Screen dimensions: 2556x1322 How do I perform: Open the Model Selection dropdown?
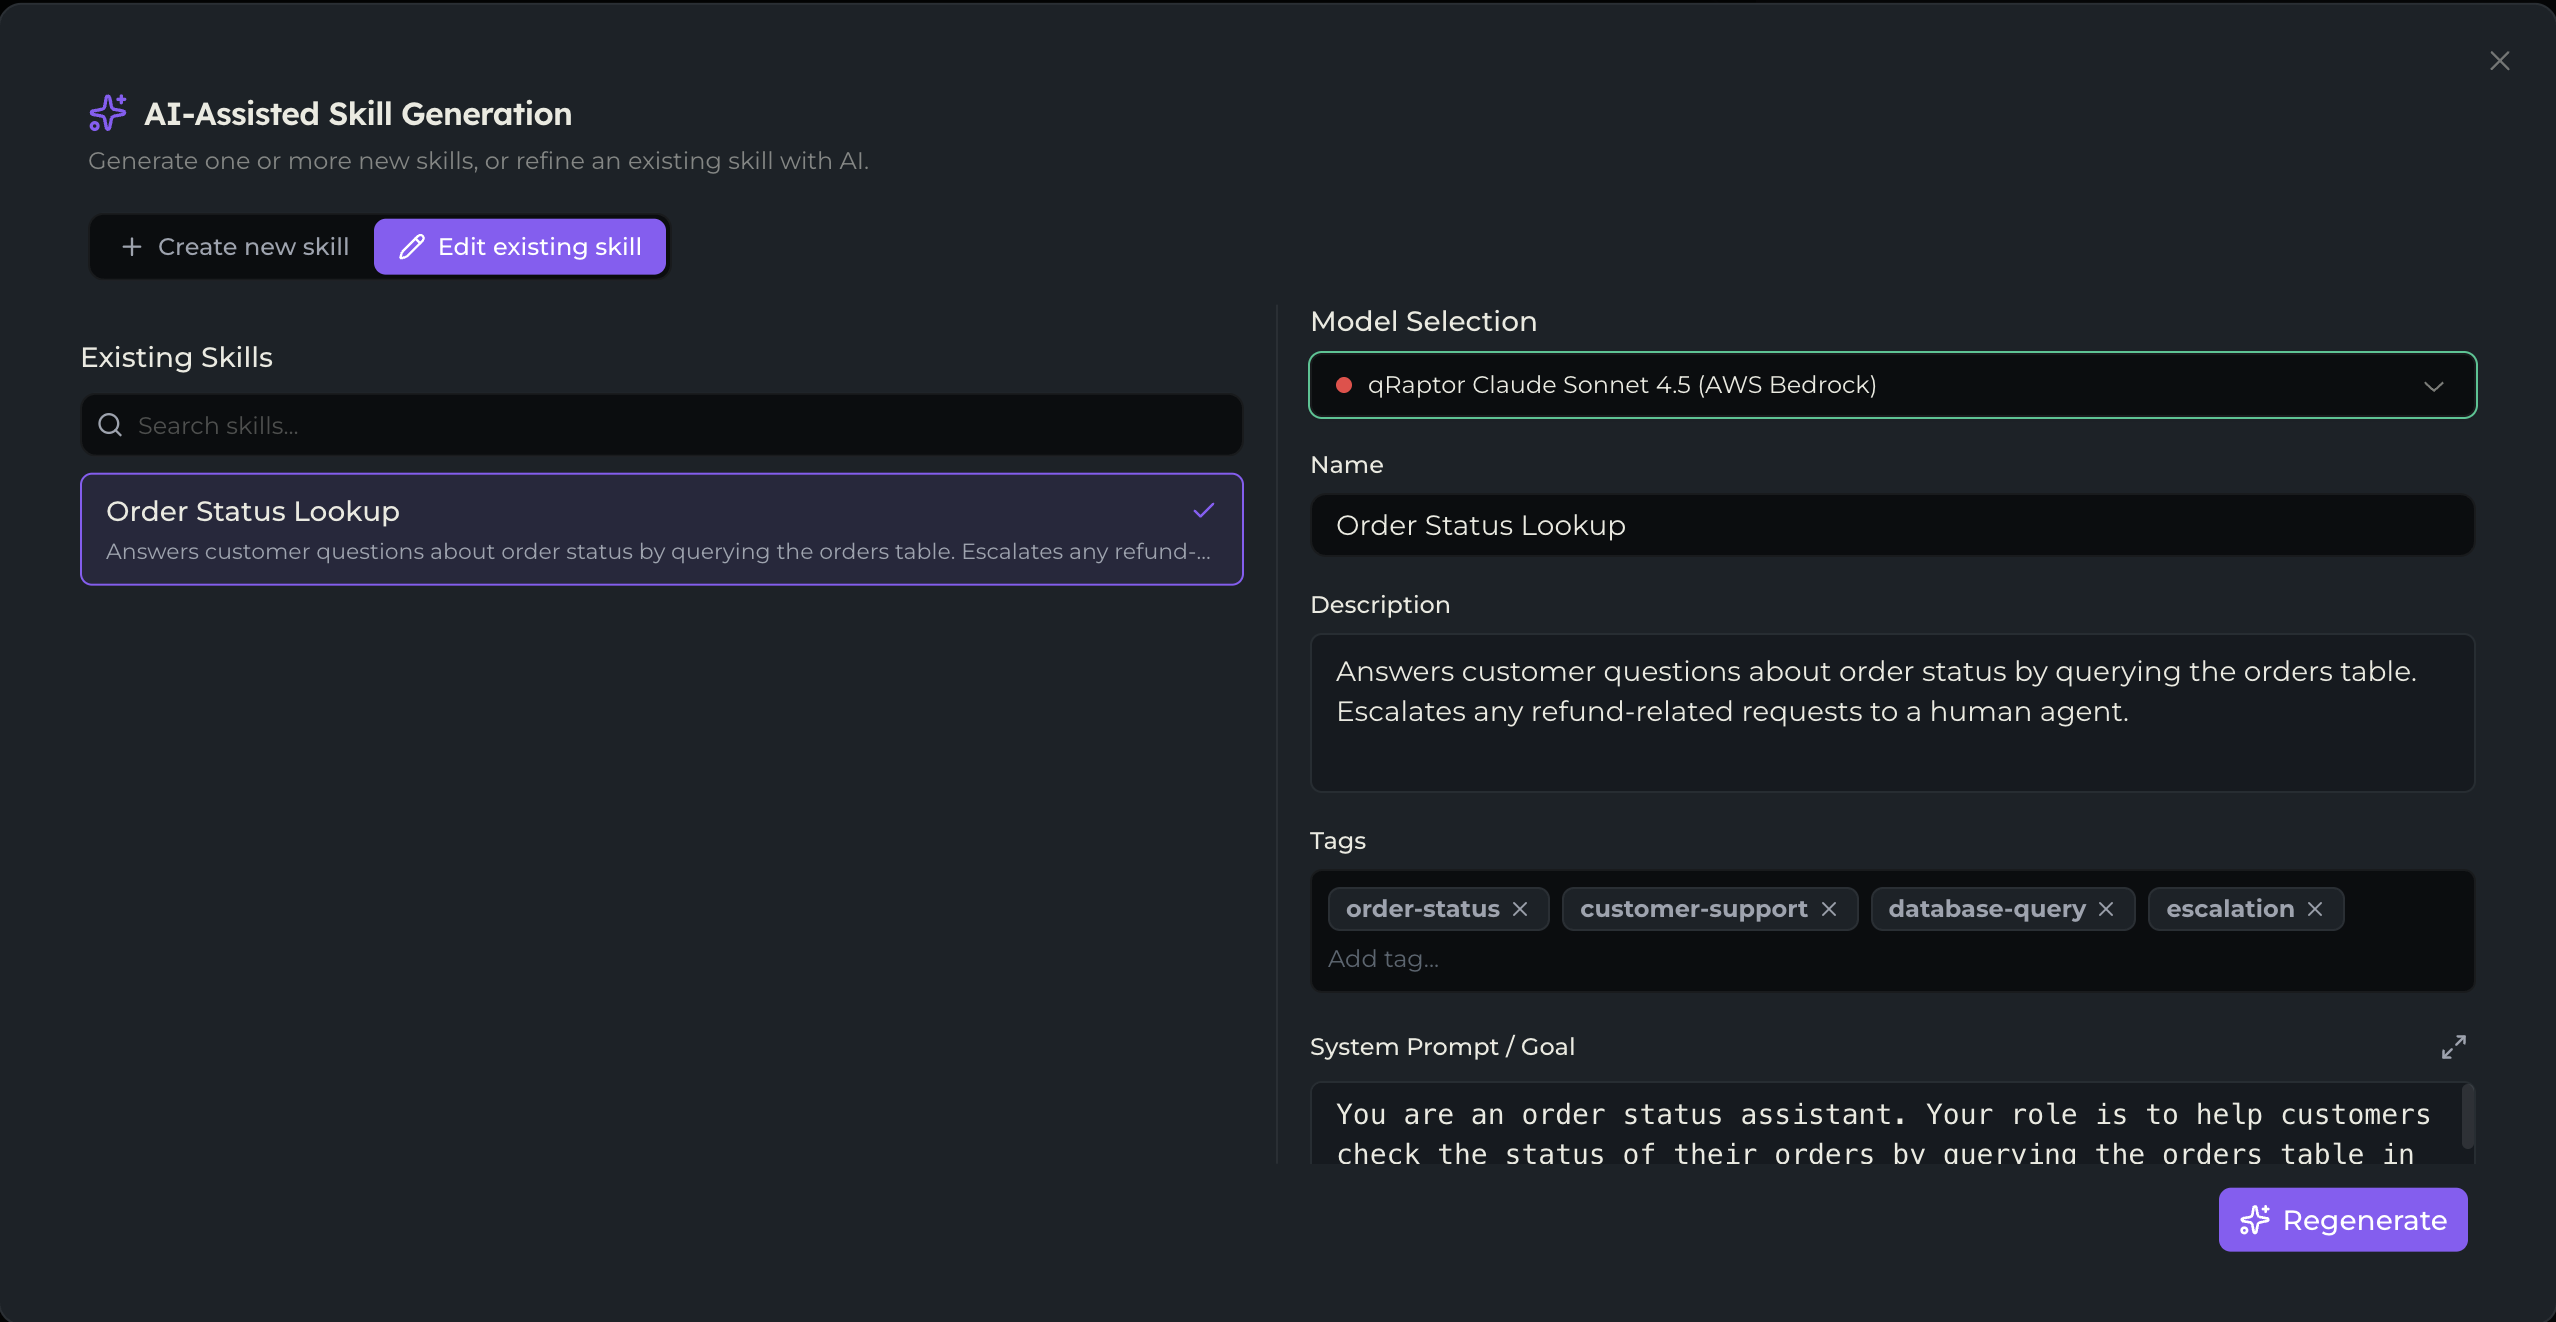[x=1892, y=385]
